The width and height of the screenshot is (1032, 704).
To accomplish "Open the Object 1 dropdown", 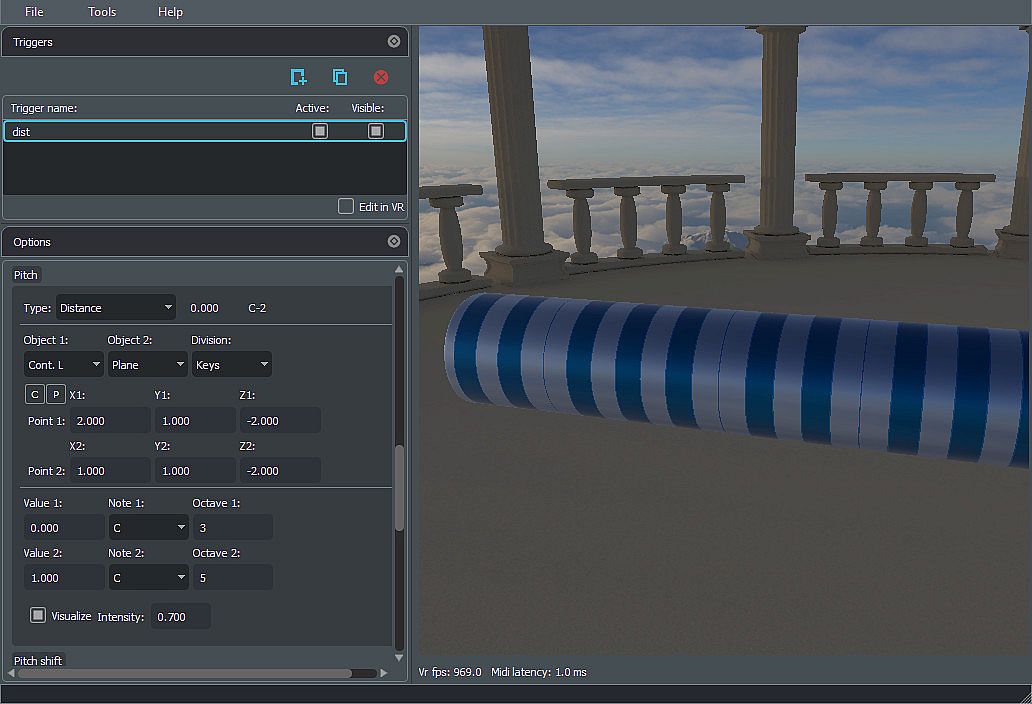I will (x=64, y=365).
